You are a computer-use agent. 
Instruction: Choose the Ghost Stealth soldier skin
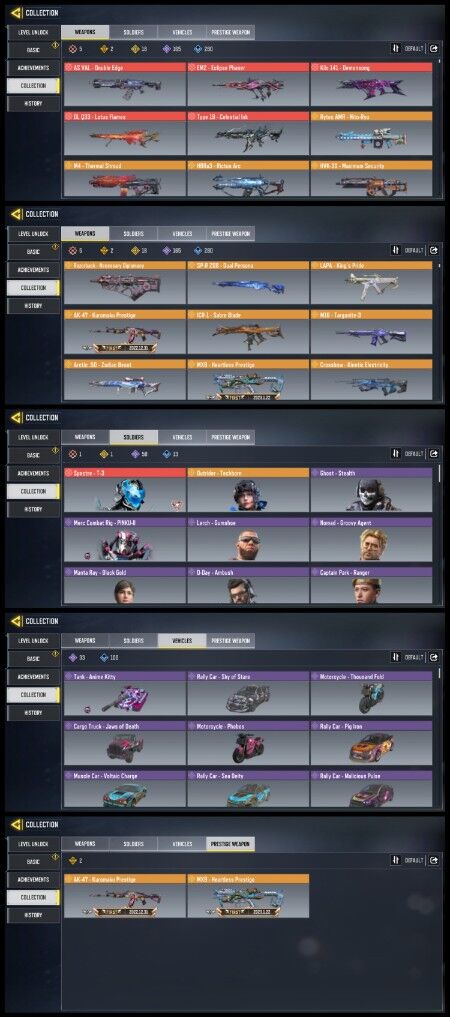click(x=371, y=490)
